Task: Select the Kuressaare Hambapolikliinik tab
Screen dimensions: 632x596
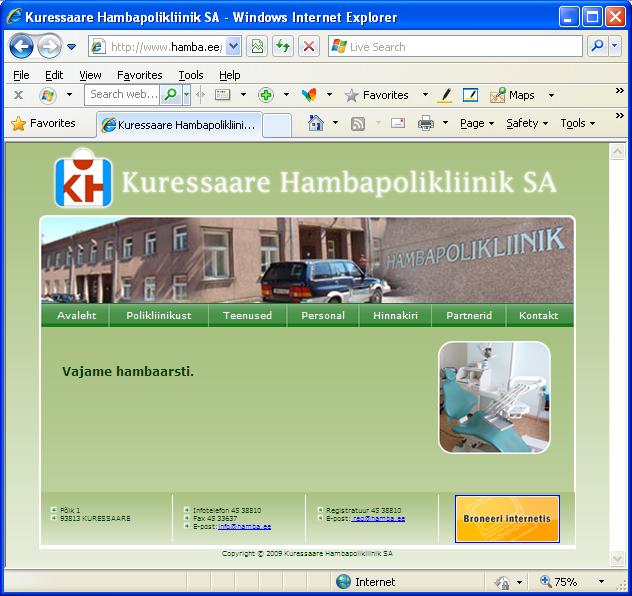Action: tap(179, 125)
